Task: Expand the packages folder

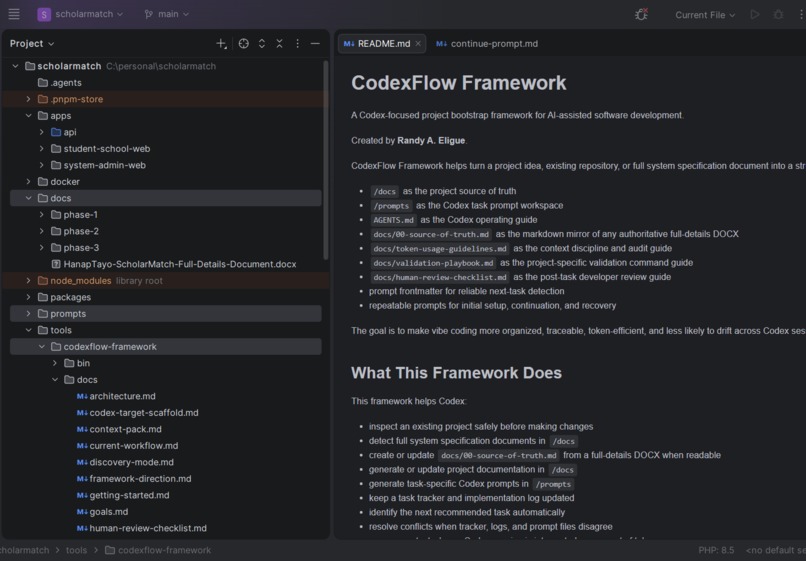Action: (28, 297)
